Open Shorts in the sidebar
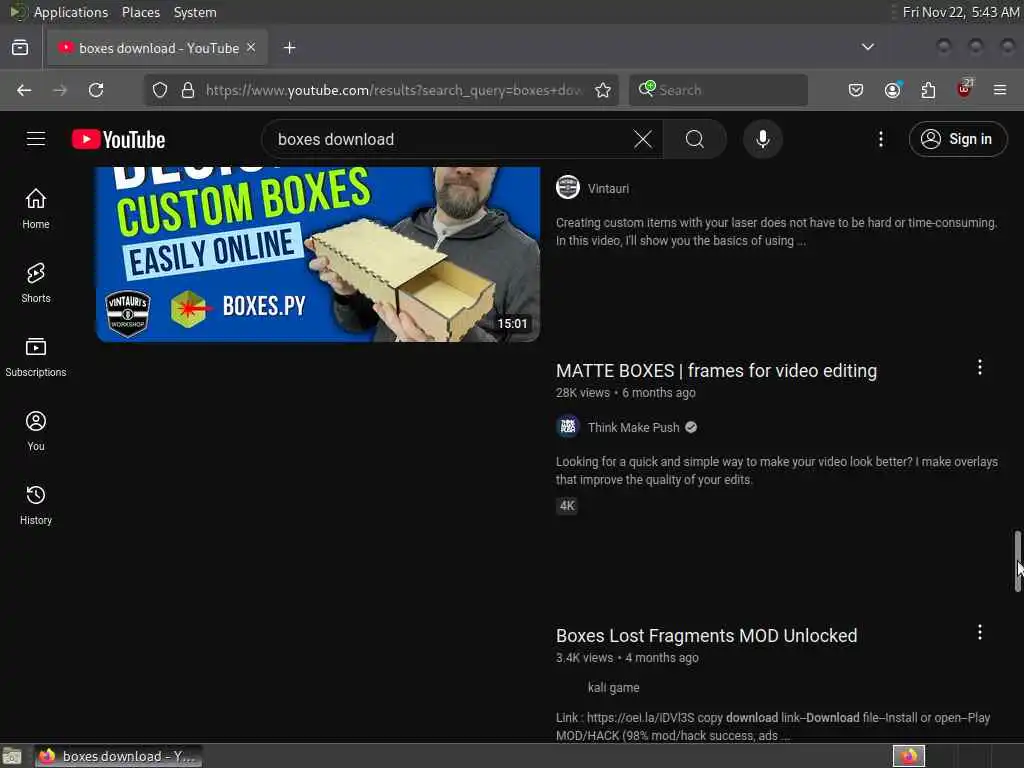The image size is (1024, 768). pos(36,283)
